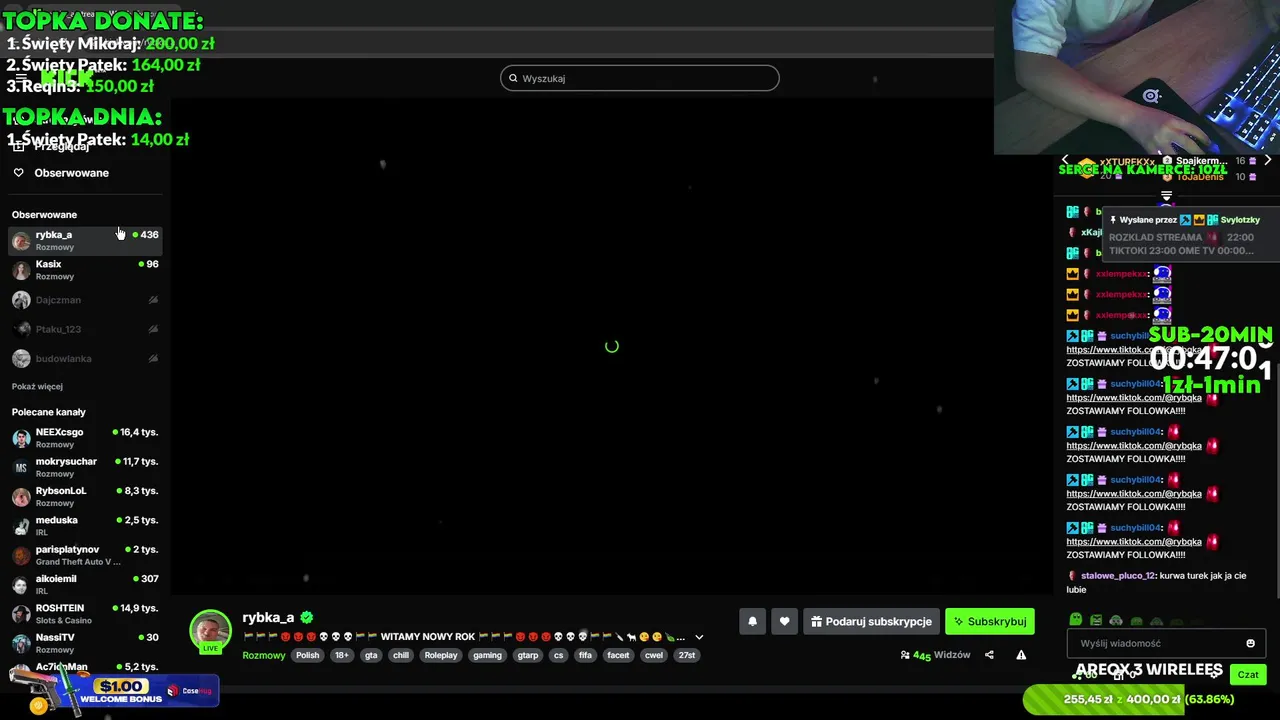Open recommended channel ROSHTEIN

pyautogui.click(x=84, y=614)
